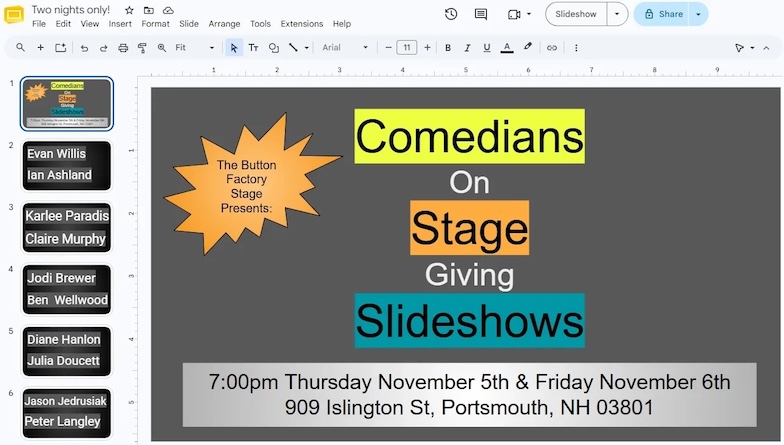The image size is (784, 445).
Task: Open the File menu
Action: (38, 24)
